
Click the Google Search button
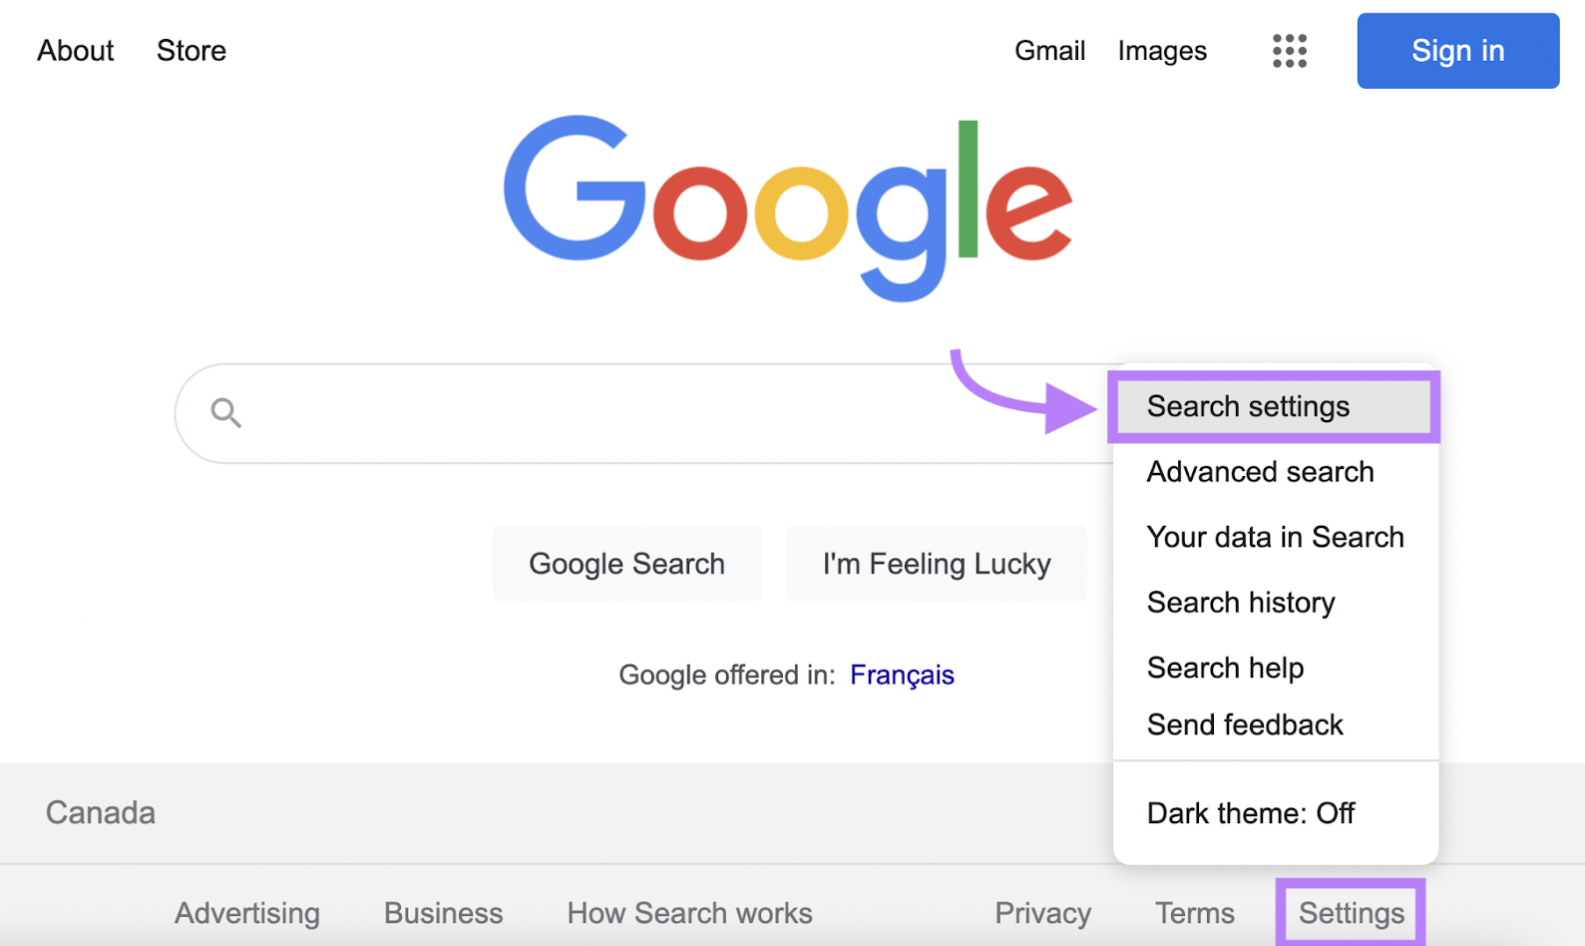click(x=627, y=564)
